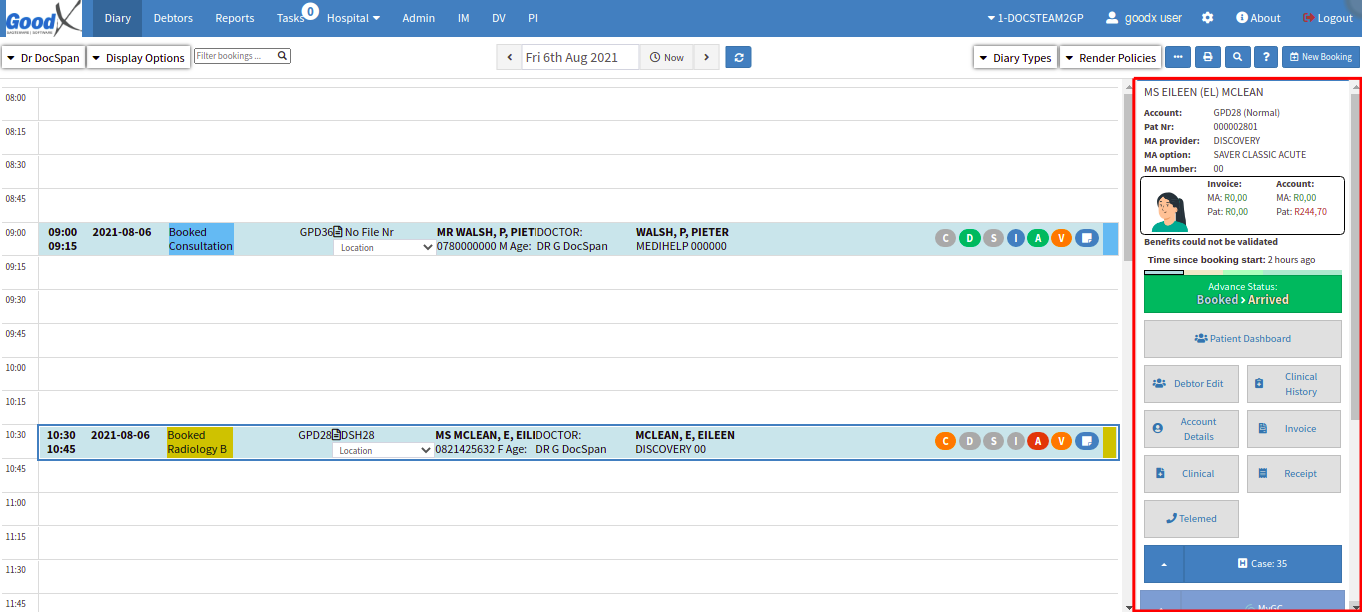Open the settings gear in top bar

[1208, 18]
